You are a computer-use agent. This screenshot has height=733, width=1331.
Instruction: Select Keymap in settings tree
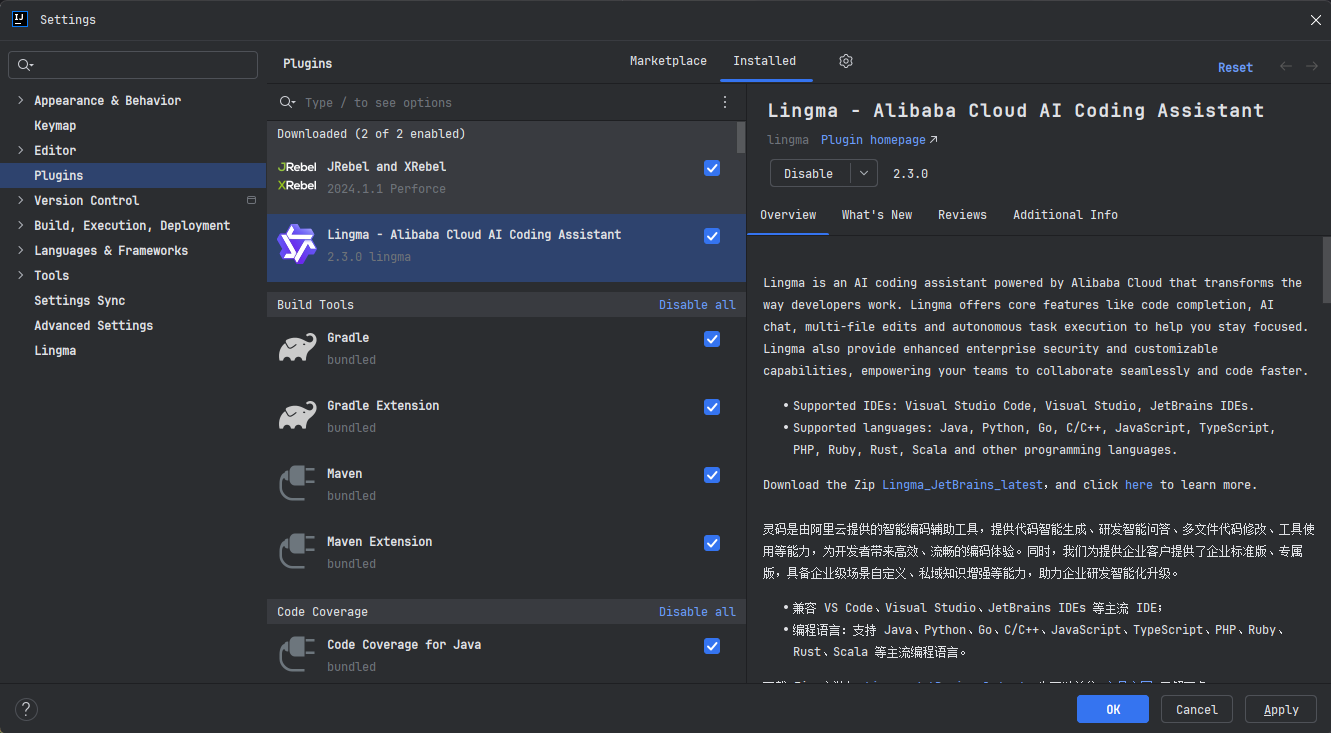[55, 125]
